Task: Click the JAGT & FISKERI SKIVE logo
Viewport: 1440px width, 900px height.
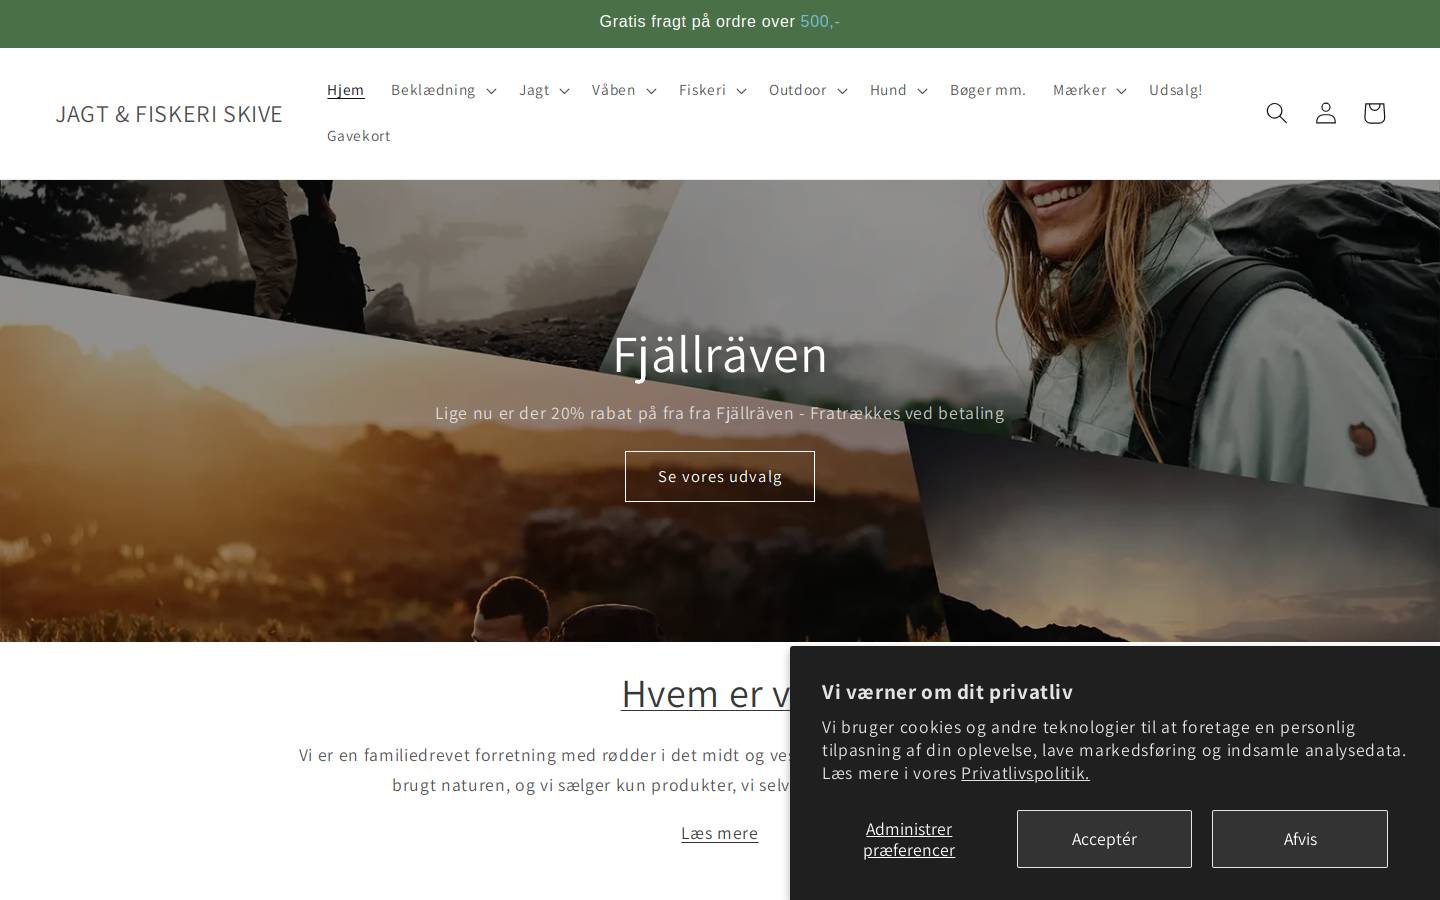Action: pos(169,114)
